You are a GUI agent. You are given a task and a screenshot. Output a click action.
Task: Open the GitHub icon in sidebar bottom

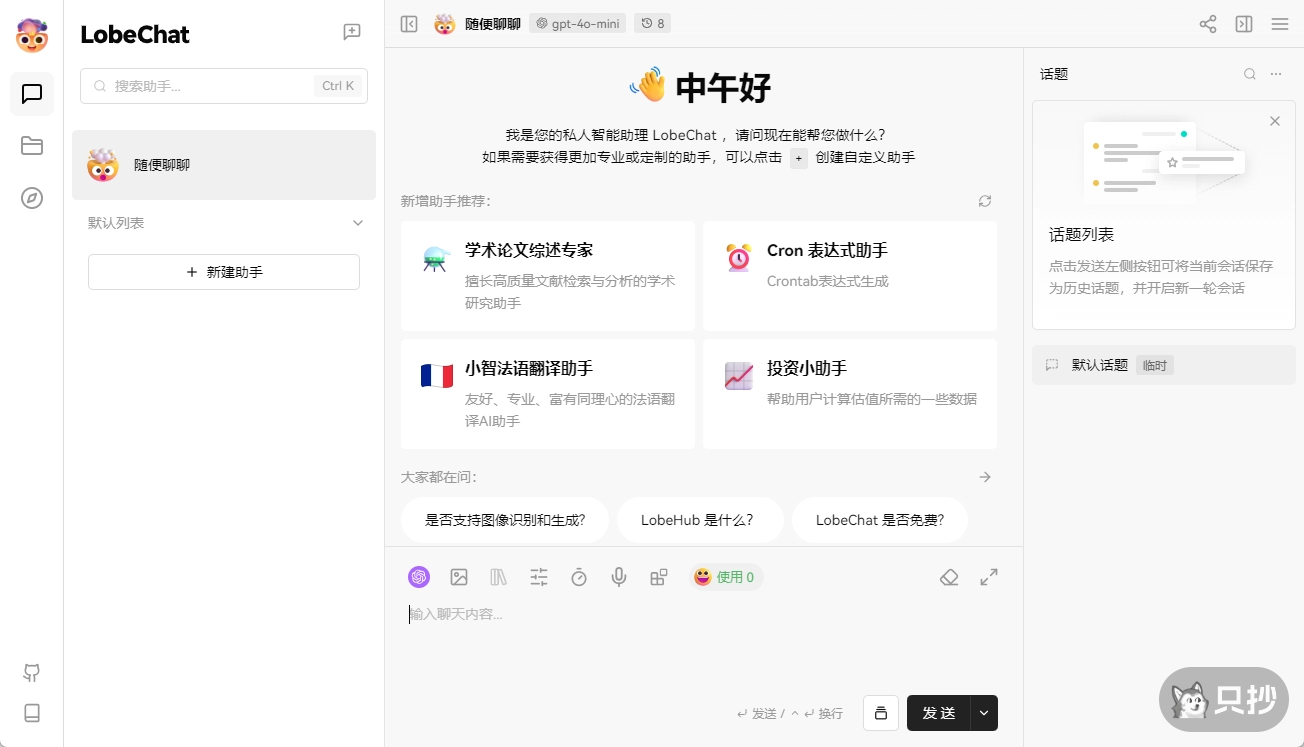[x=31, y=673]
